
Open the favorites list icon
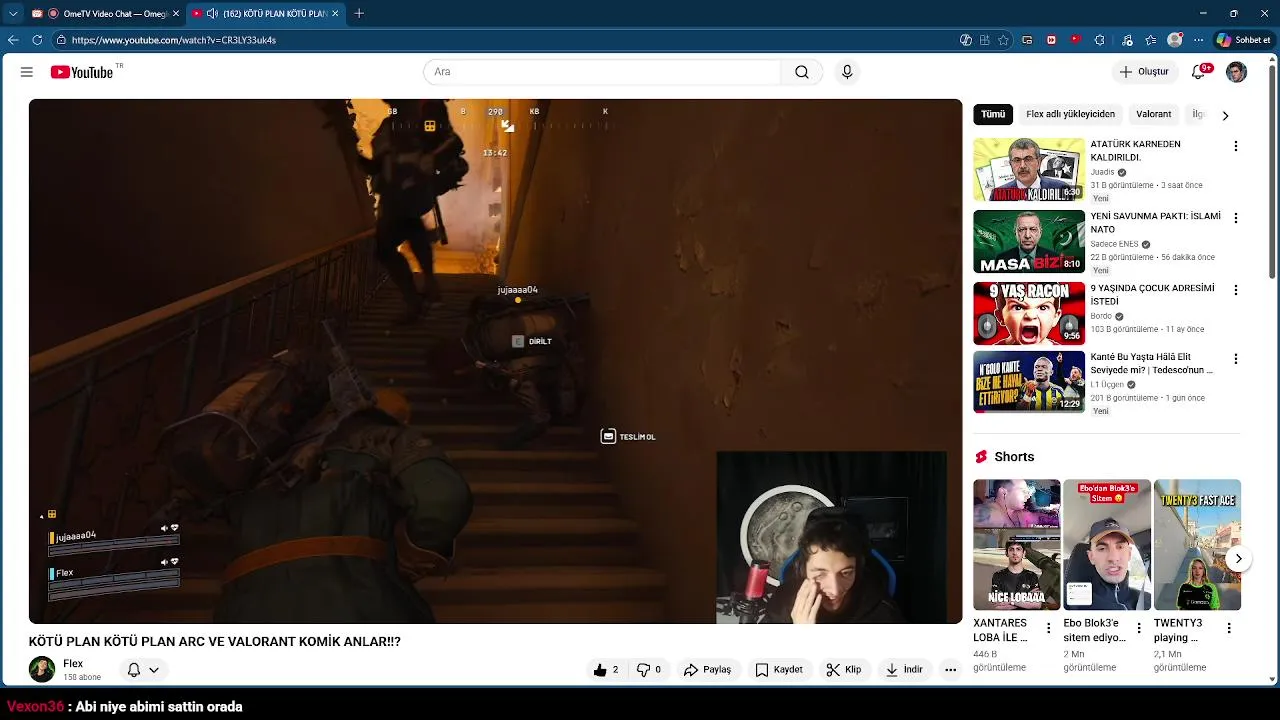(x=1151, y=40)
